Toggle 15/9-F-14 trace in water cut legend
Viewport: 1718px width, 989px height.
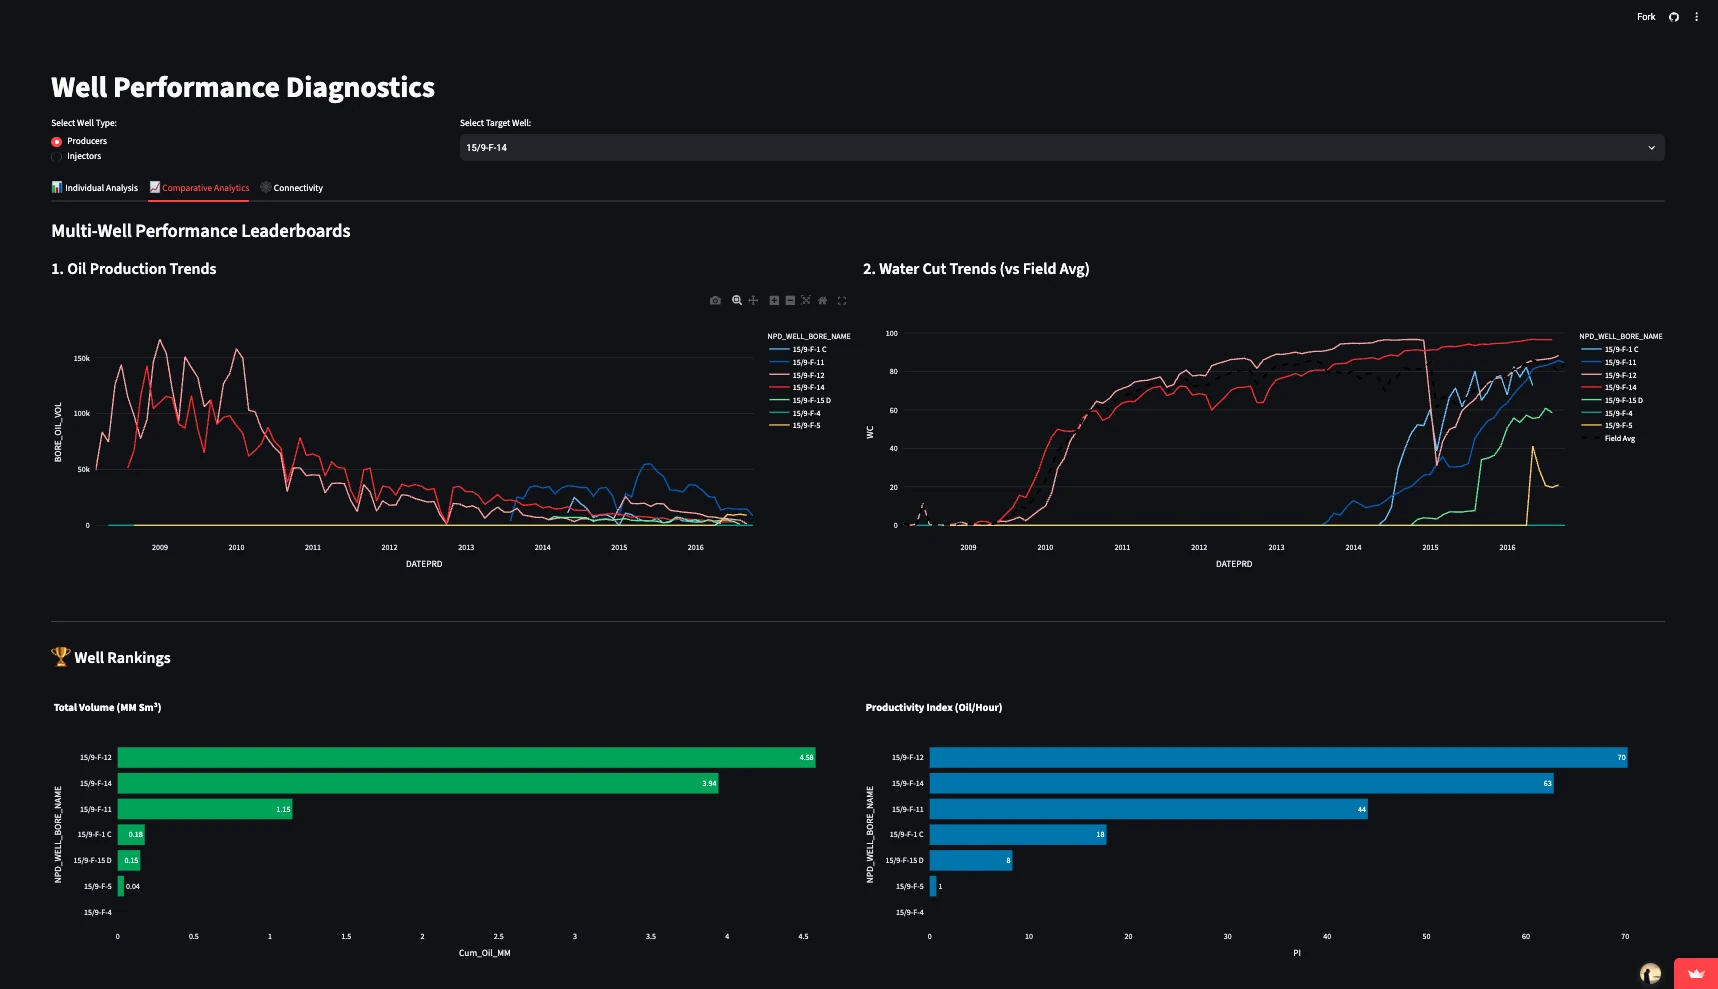pyautogui.click(x=1610, y=387)
